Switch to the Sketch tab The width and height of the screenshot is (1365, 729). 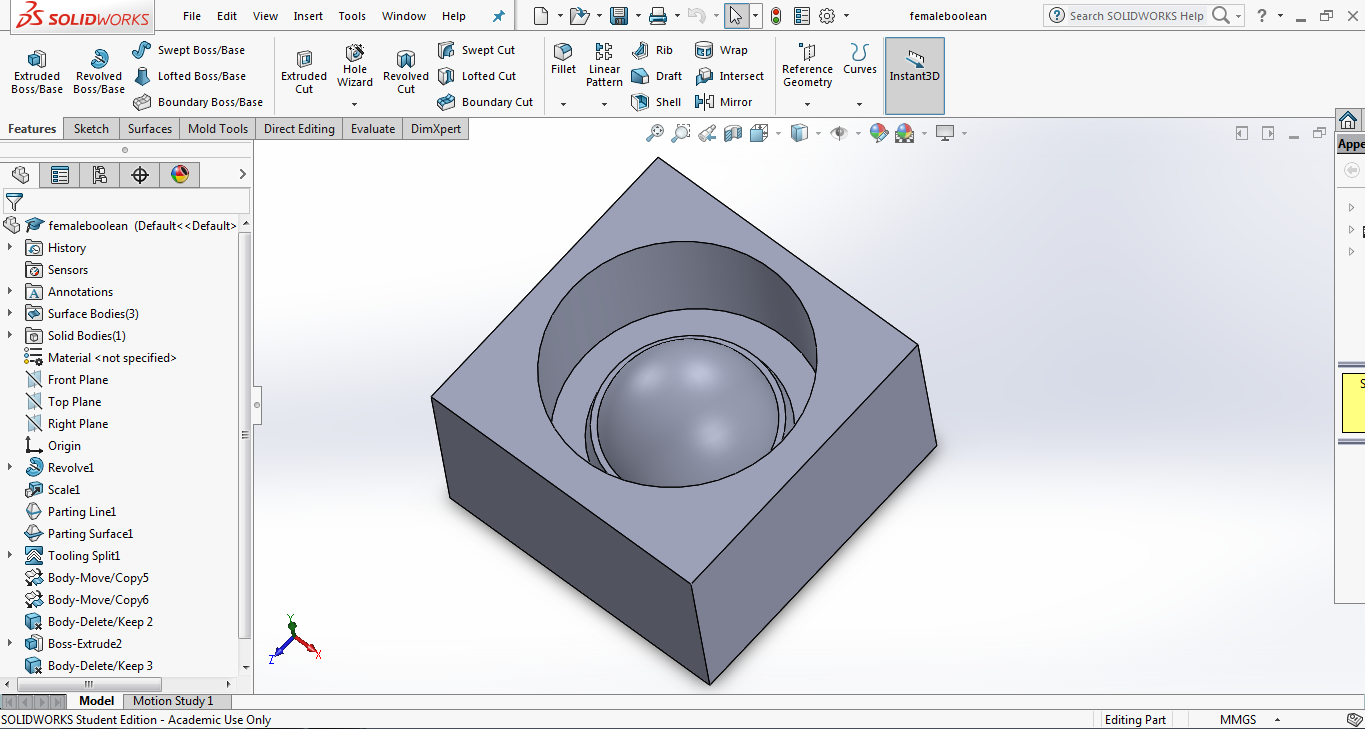(x=91, y=129)
